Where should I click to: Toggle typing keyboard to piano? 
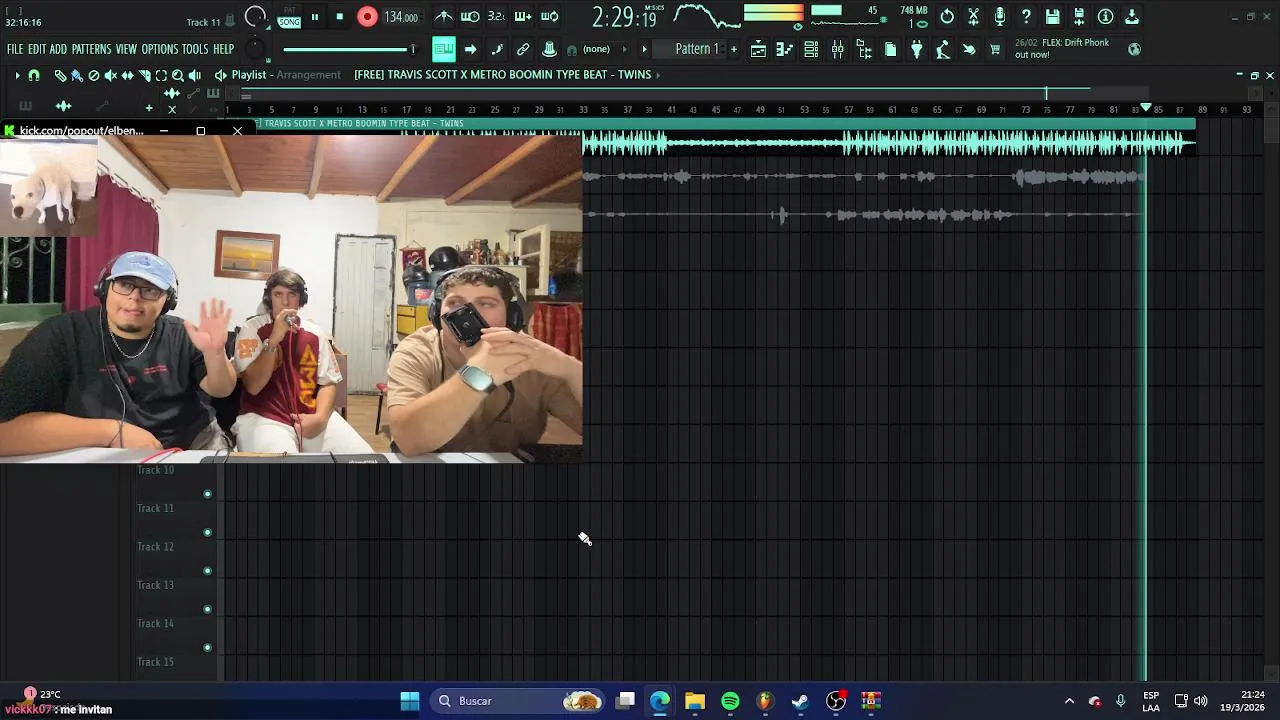click(444, 49)
